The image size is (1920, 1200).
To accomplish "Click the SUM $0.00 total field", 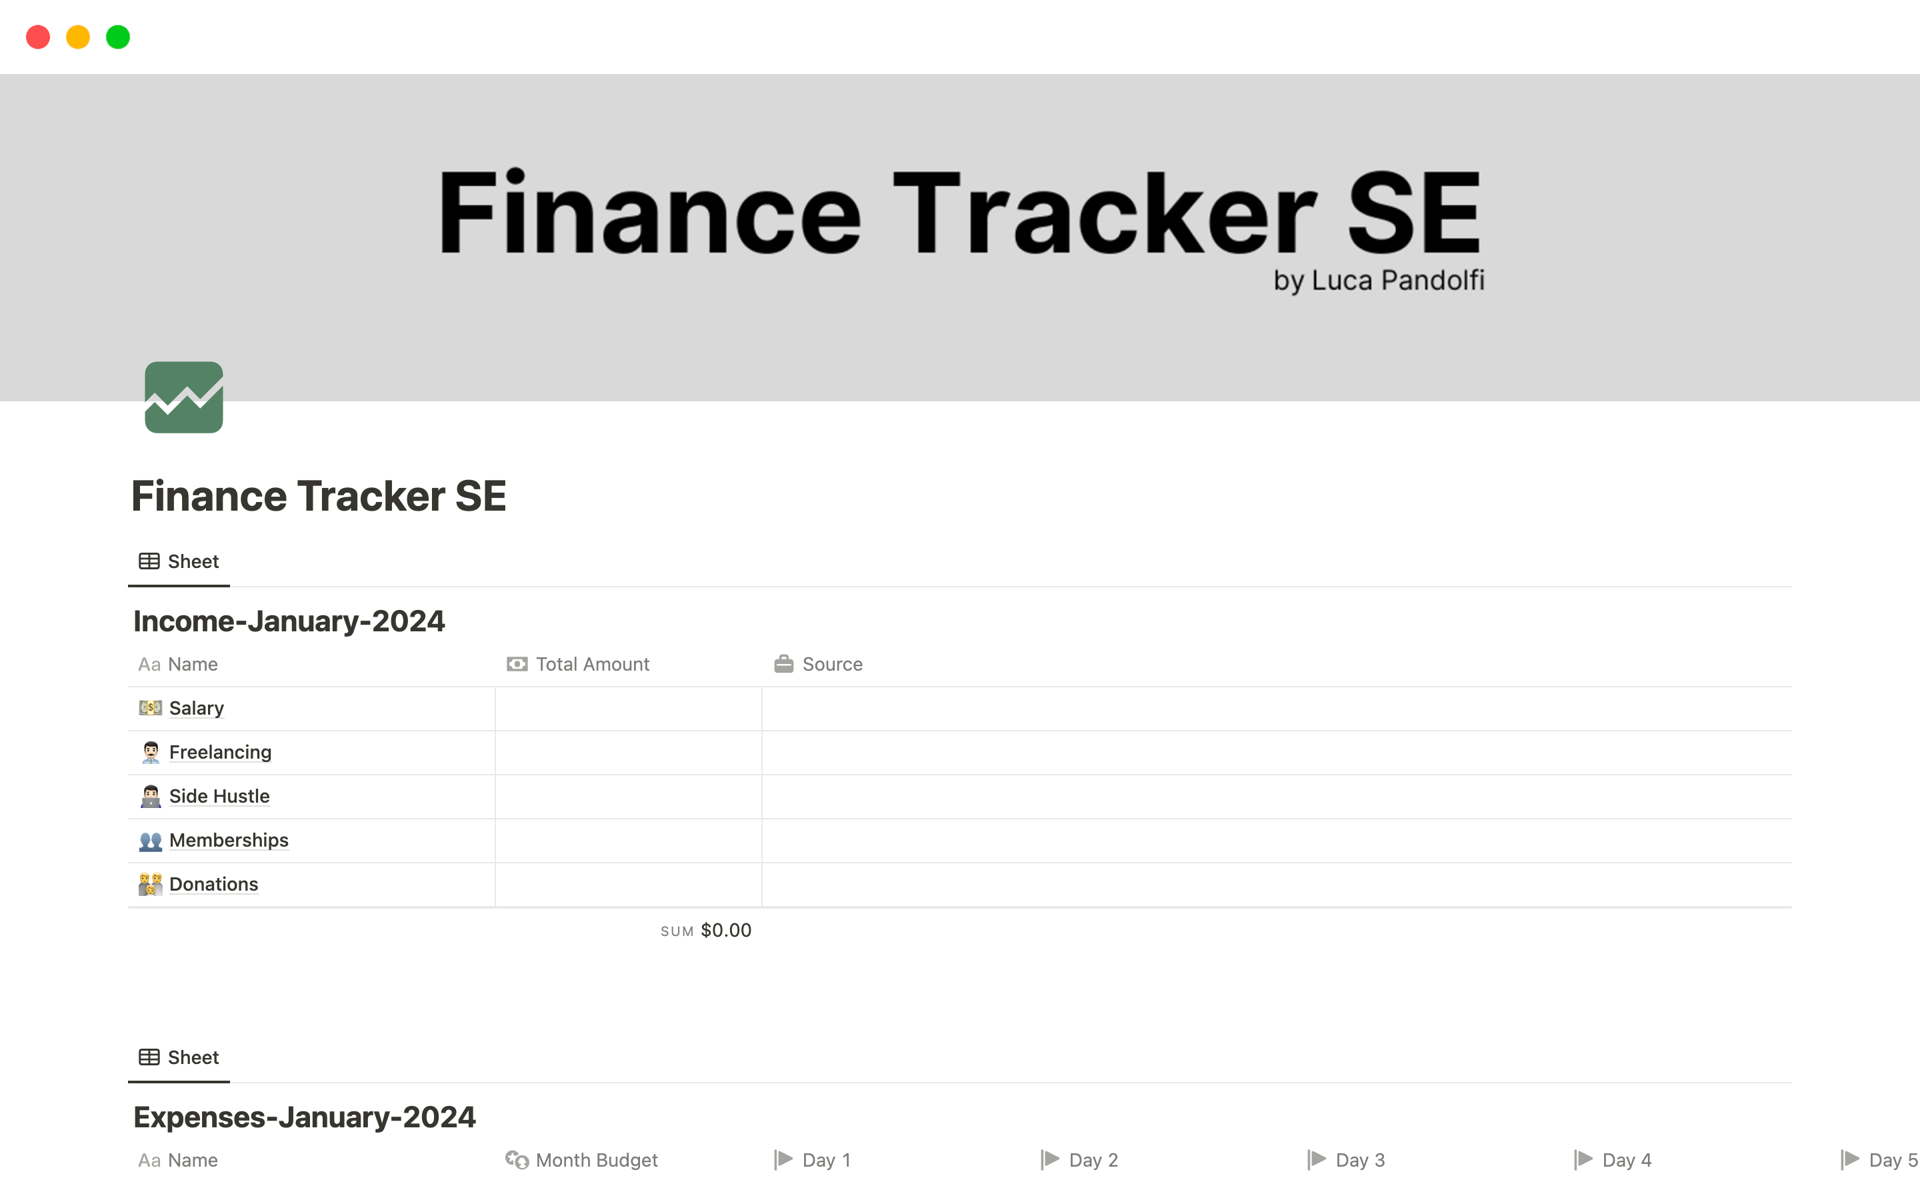I will click(x=708, y=929).
